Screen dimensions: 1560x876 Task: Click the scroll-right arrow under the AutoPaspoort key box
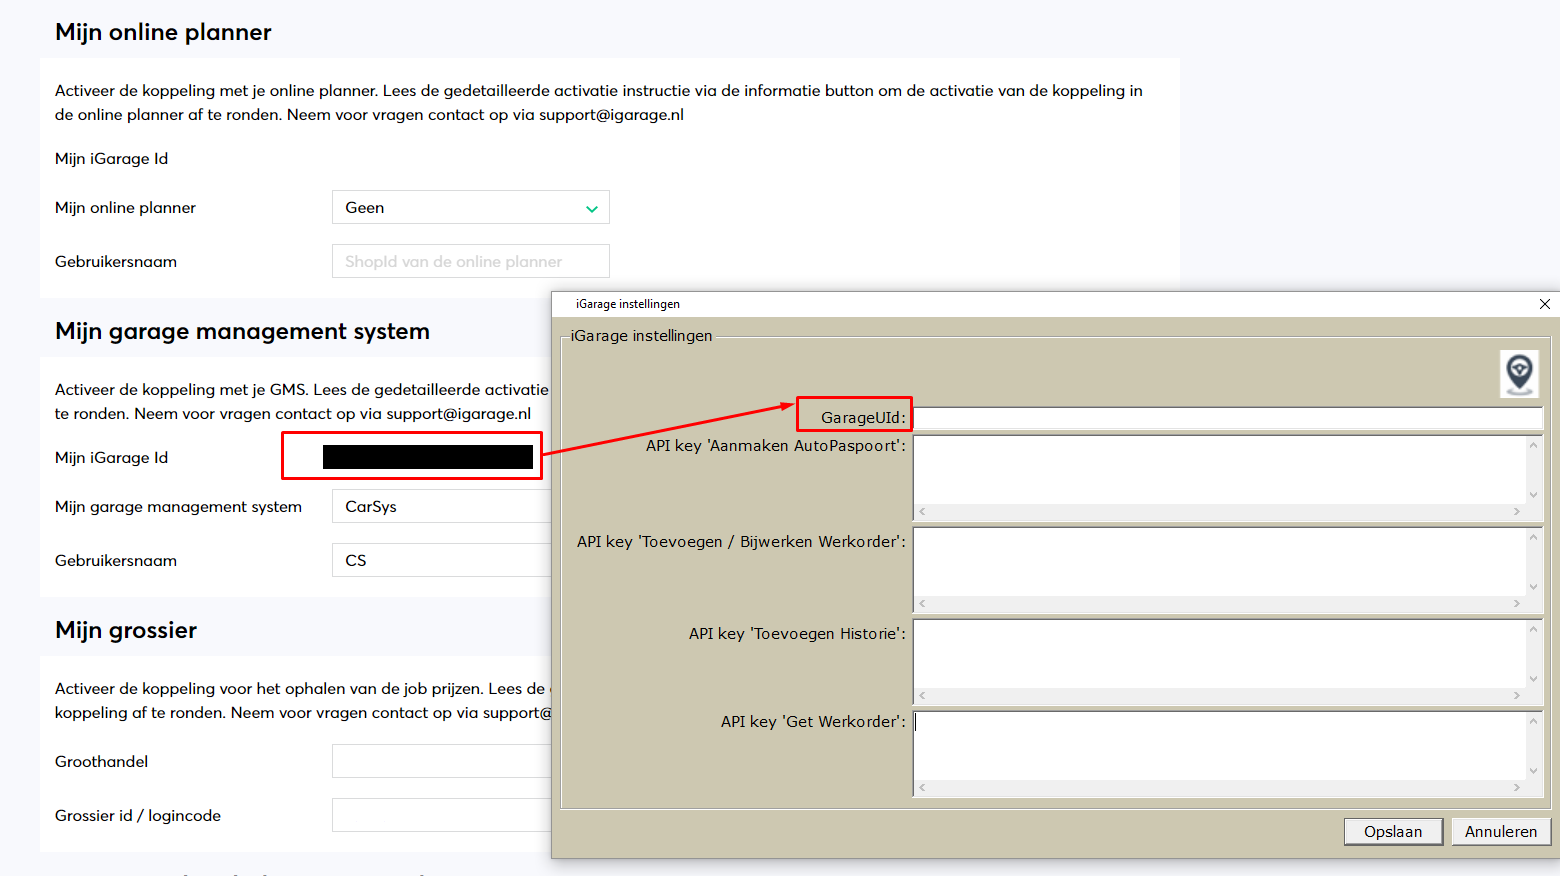[x=1517, y=512]
